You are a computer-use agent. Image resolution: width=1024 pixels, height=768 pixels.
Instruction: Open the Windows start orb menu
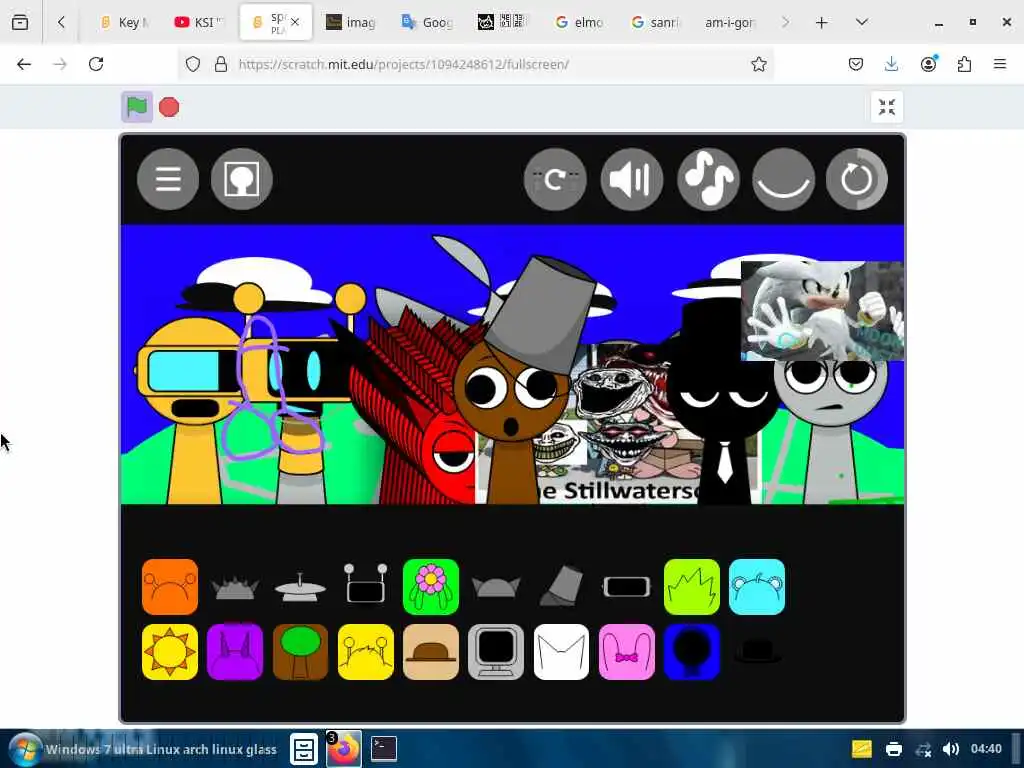tap(26, 749)
